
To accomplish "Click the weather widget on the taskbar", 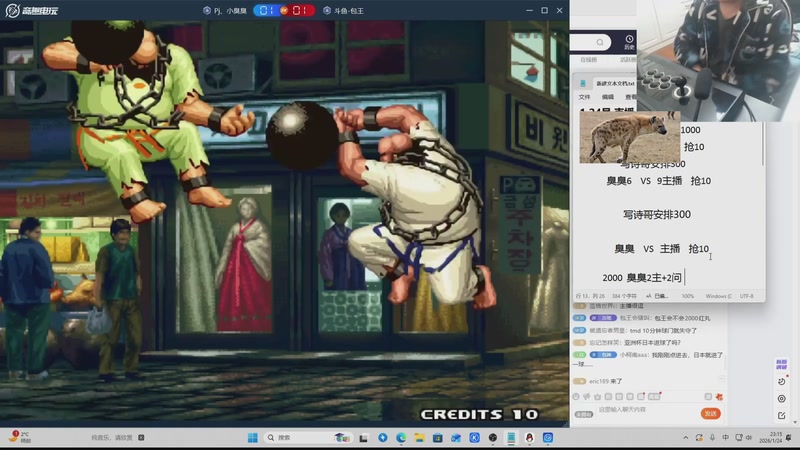I will click(20, 437).
